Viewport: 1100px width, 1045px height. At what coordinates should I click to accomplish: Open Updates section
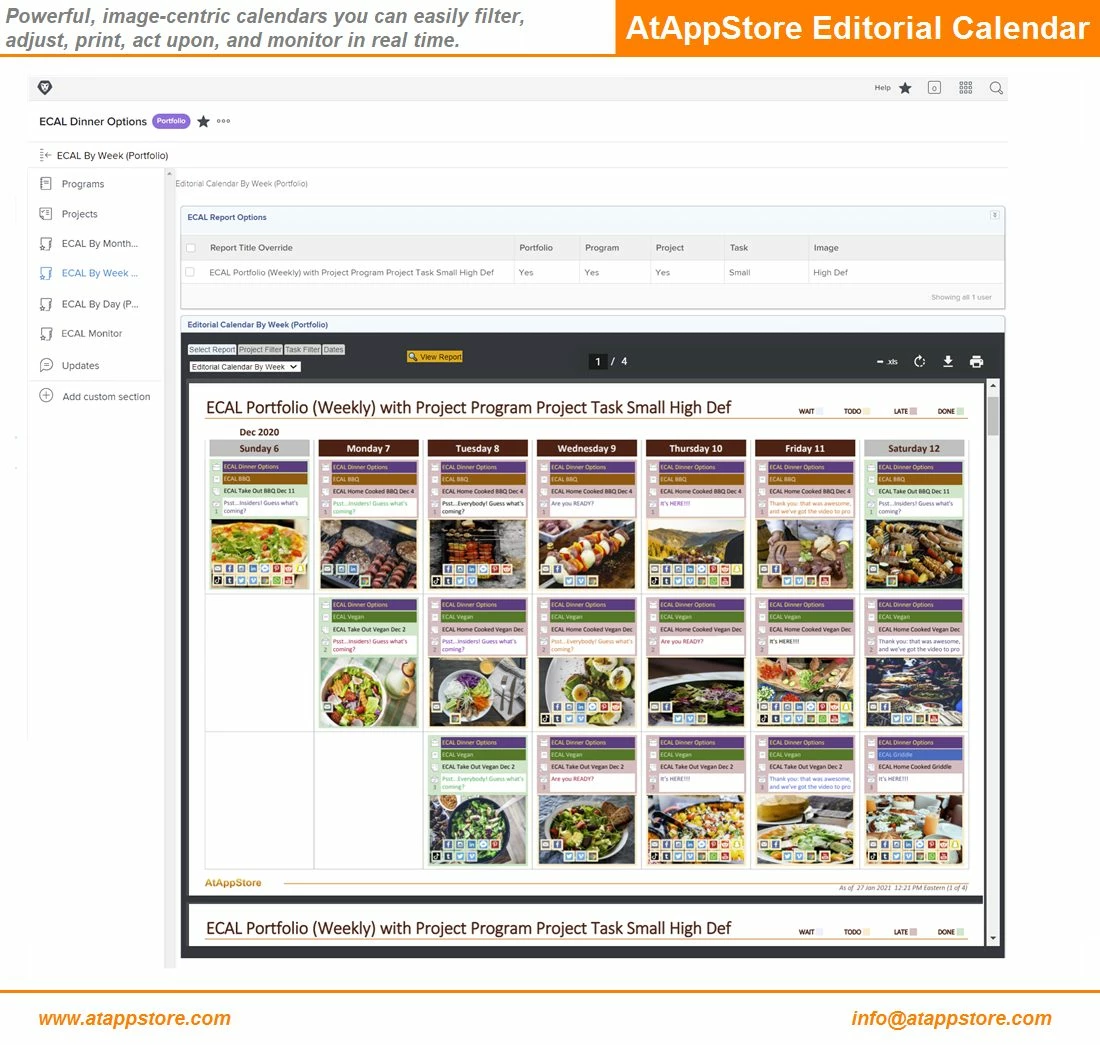point(80,365)
